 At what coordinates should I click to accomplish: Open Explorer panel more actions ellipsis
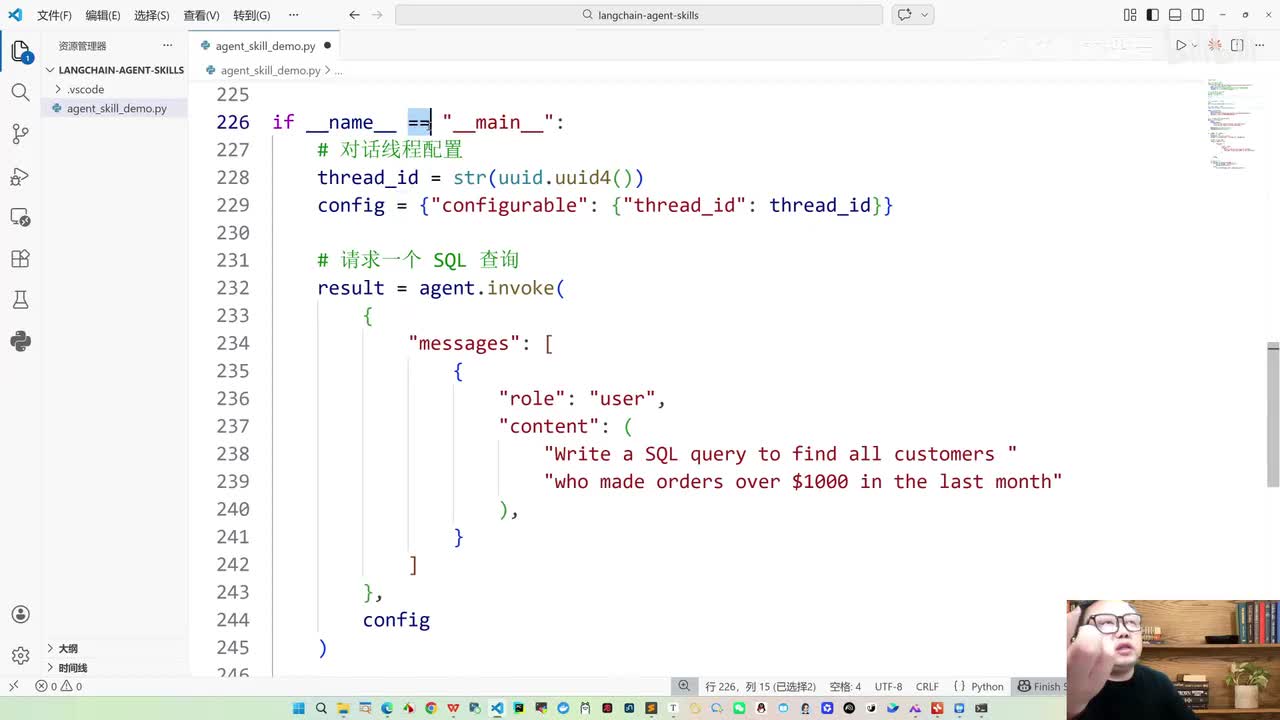[167, 46]
